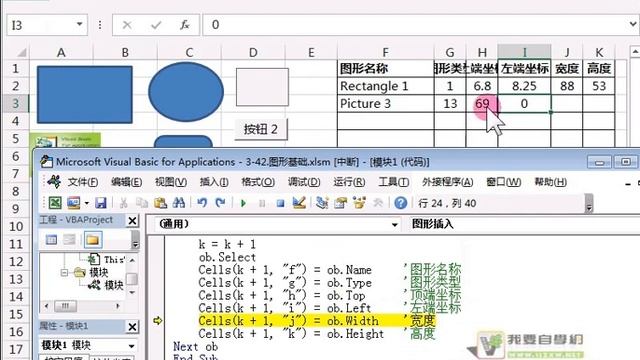Click the View Object icon in project pane

(x=69, y=240)
